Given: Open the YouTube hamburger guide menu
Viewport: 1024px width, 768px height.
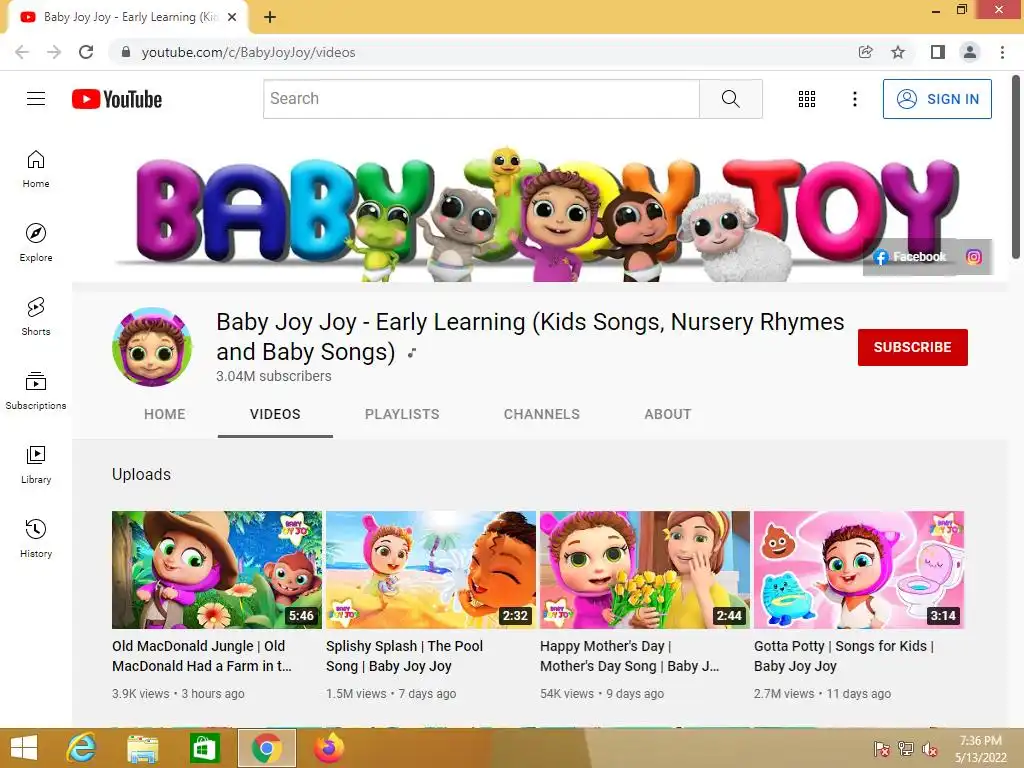Looking at the screenshot, I should [36, 99].
